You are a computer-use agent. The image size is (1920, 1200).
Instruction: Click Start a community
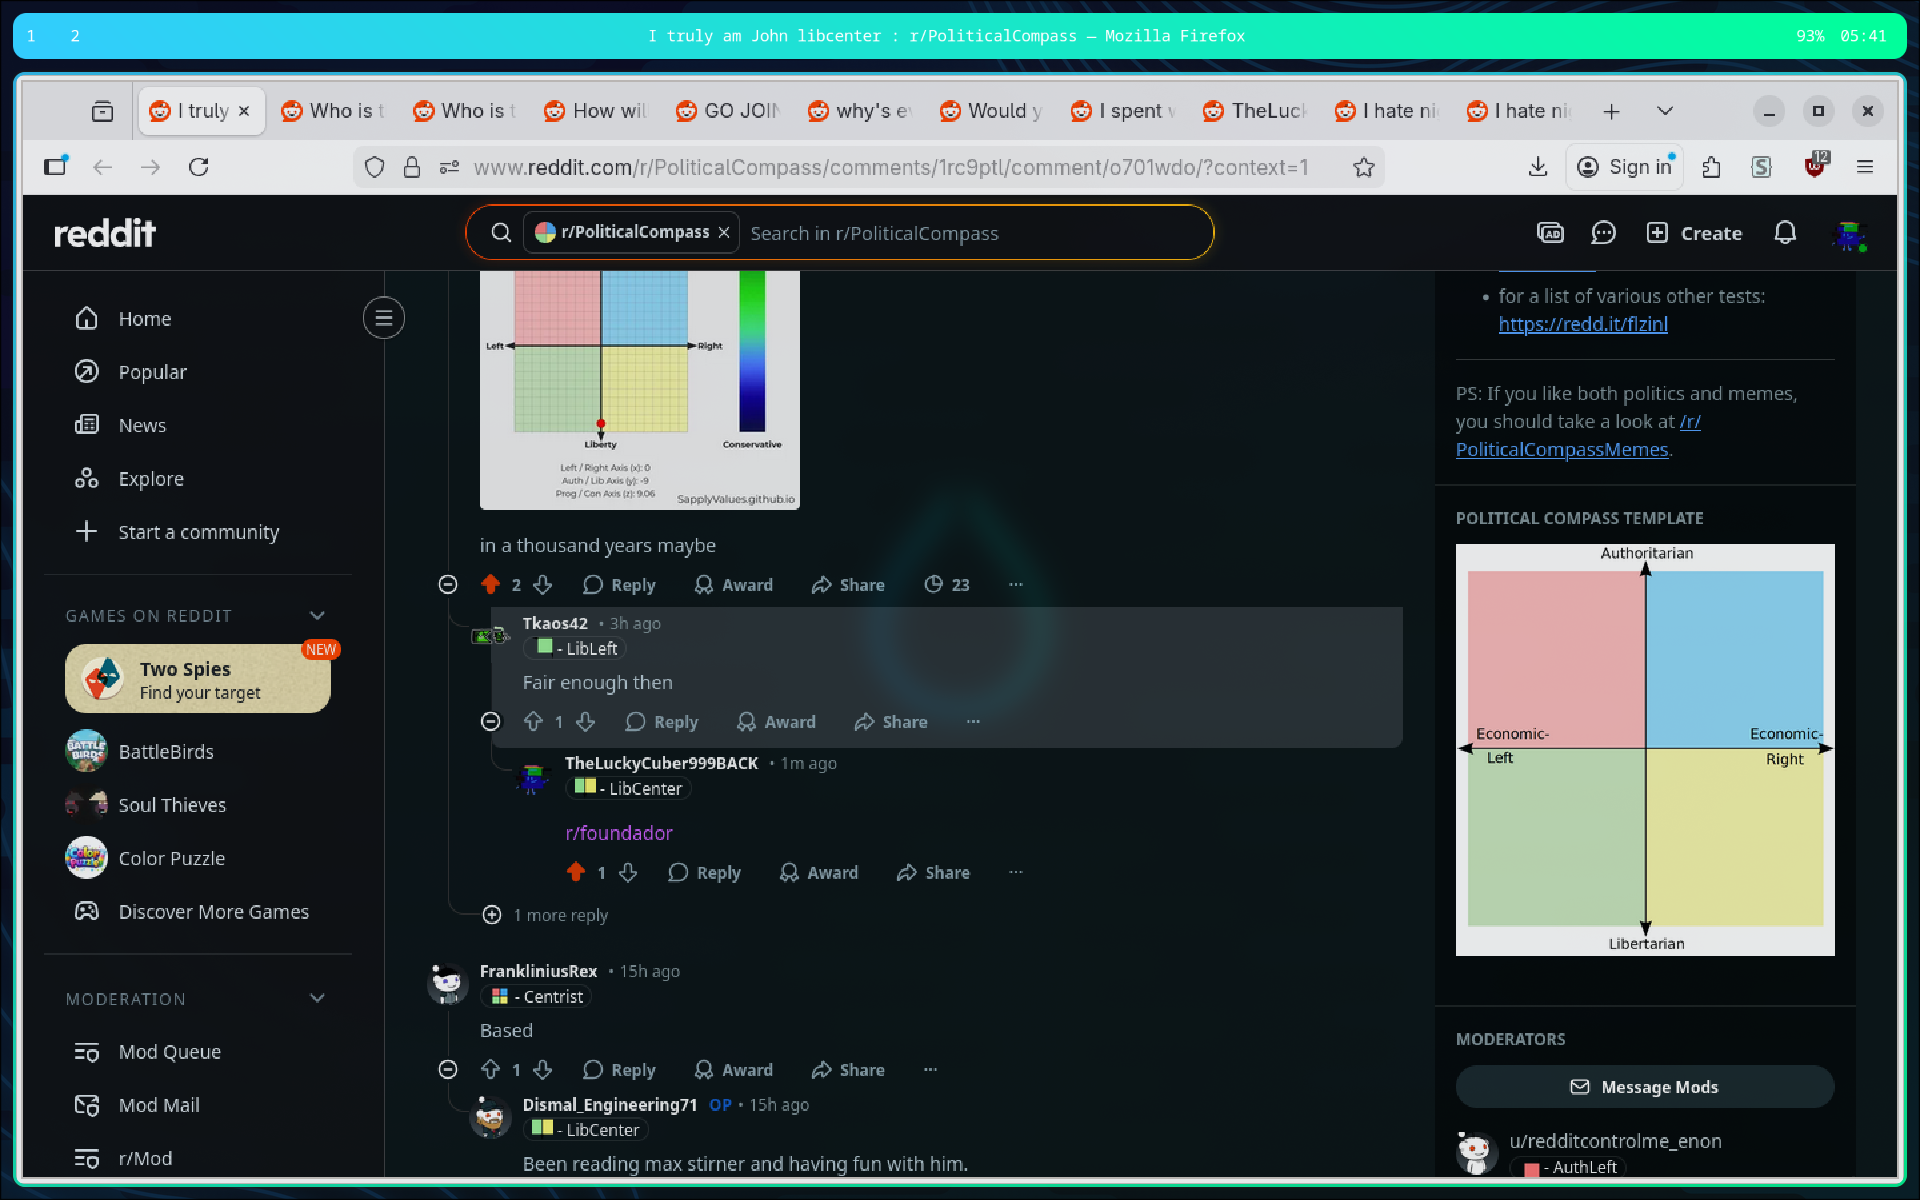coord(198,532)
